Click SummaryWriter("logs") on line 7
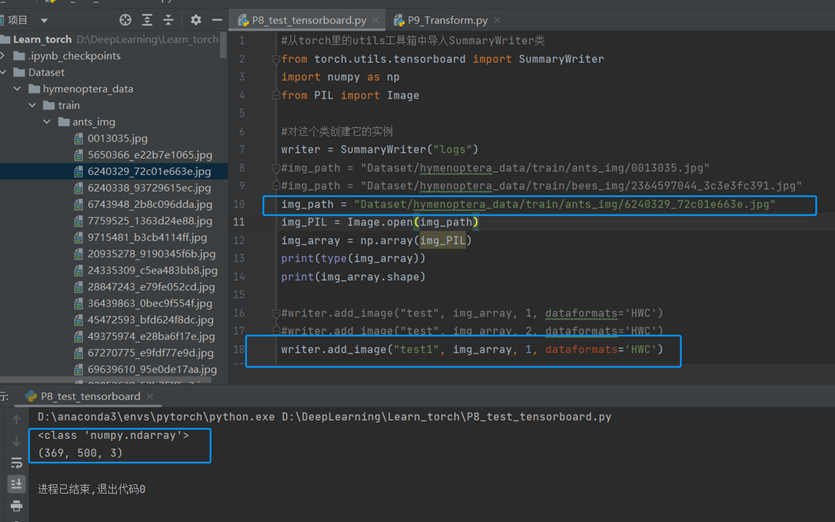Screen dimensions: 835x522 pyautogui.click(x=410, y=150)
